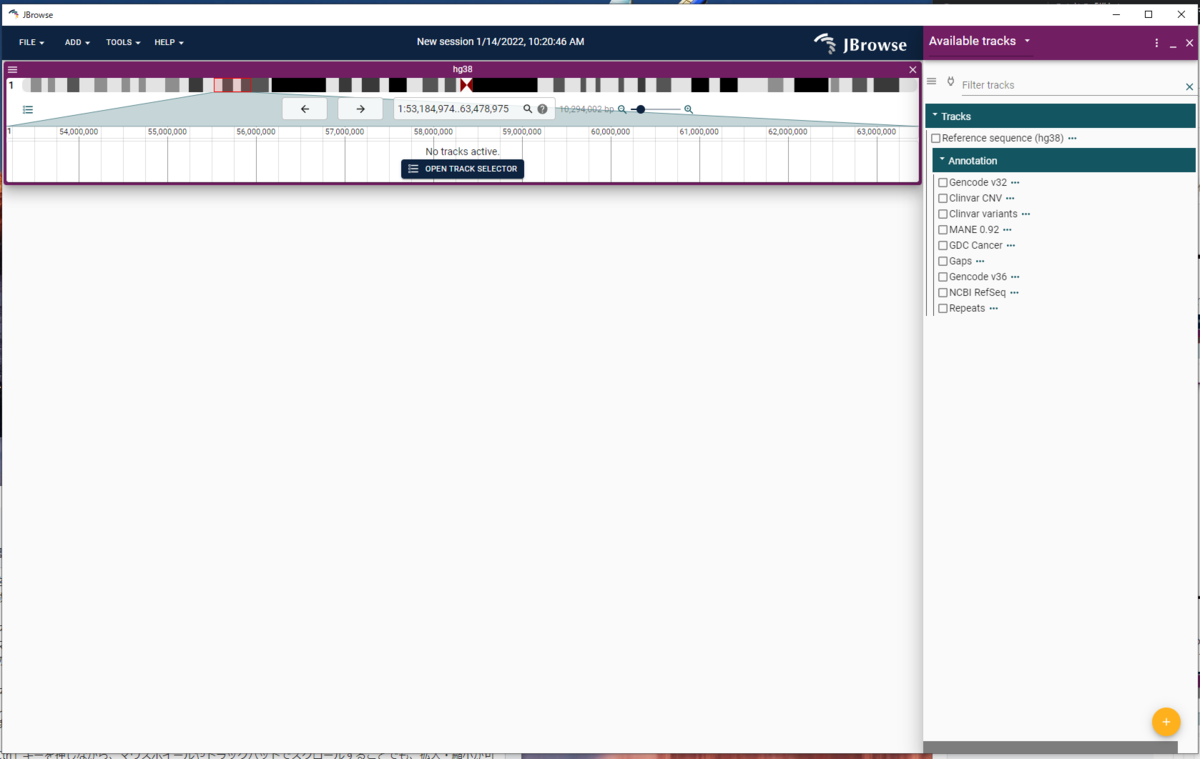Close the Available tracks drawer

click(1189, 43)
